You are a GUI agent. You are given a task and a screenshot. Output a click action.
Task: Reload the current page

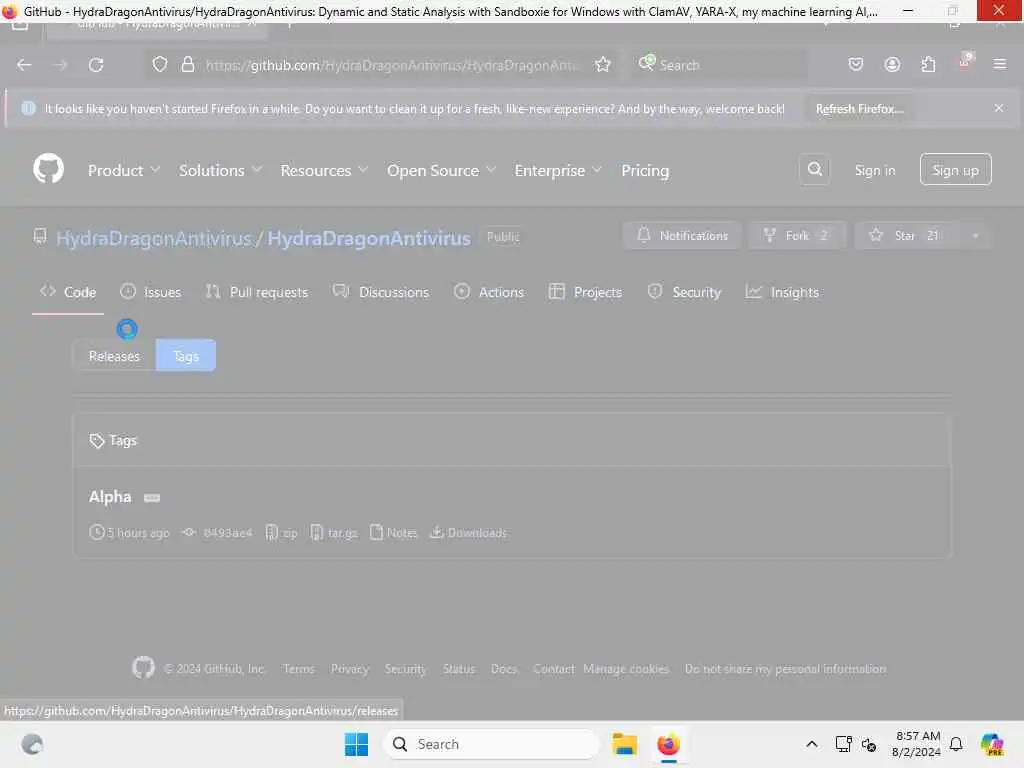96,65
